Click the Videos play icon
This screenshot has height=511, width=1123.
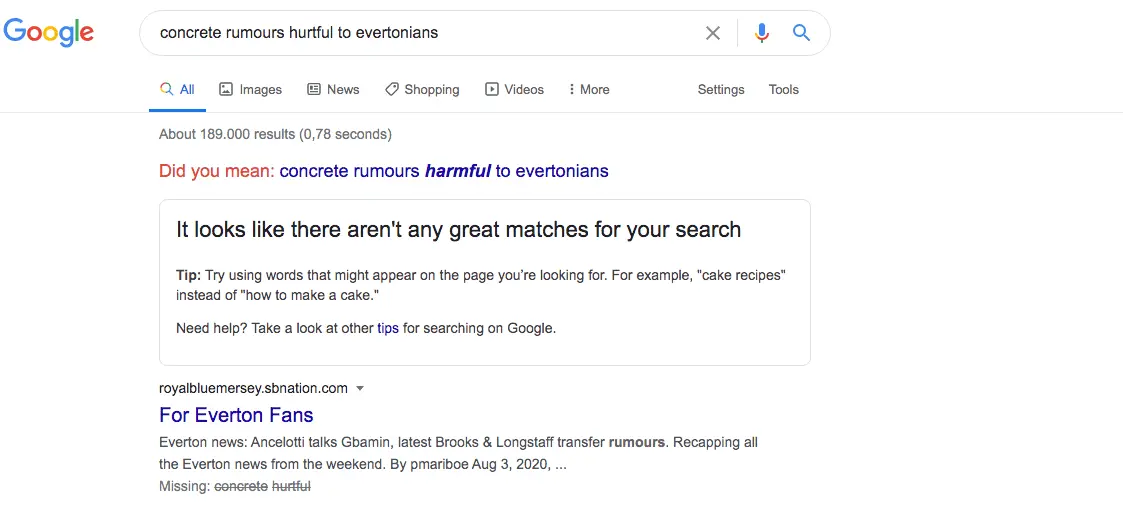click(x=492, y=89)
